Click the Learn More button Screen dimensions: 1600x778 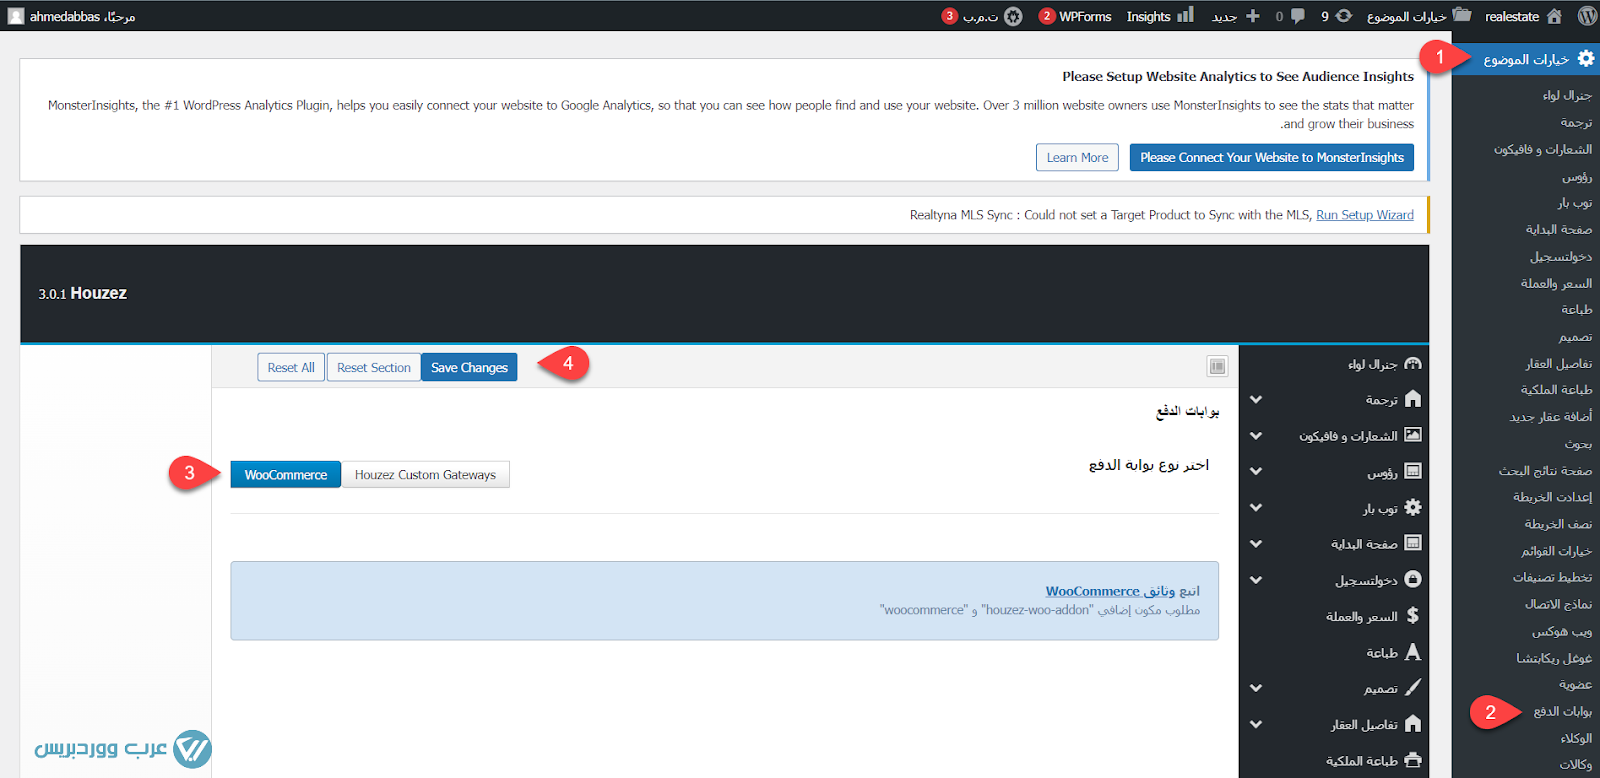point(1077,157)
